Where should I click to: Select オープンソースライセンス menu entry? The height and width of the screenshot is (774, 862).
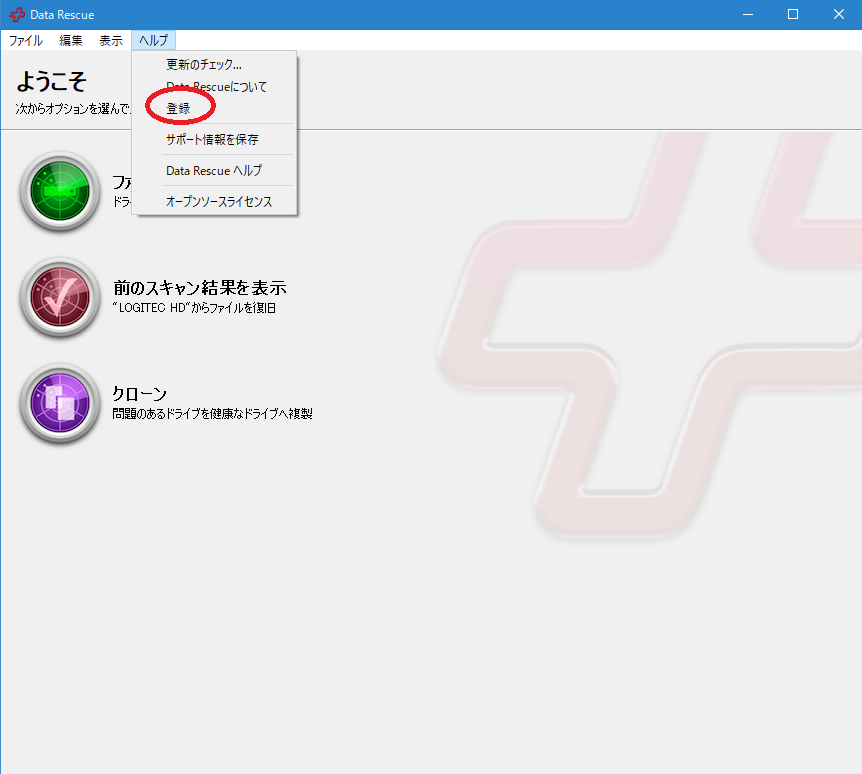coord(218,201)
